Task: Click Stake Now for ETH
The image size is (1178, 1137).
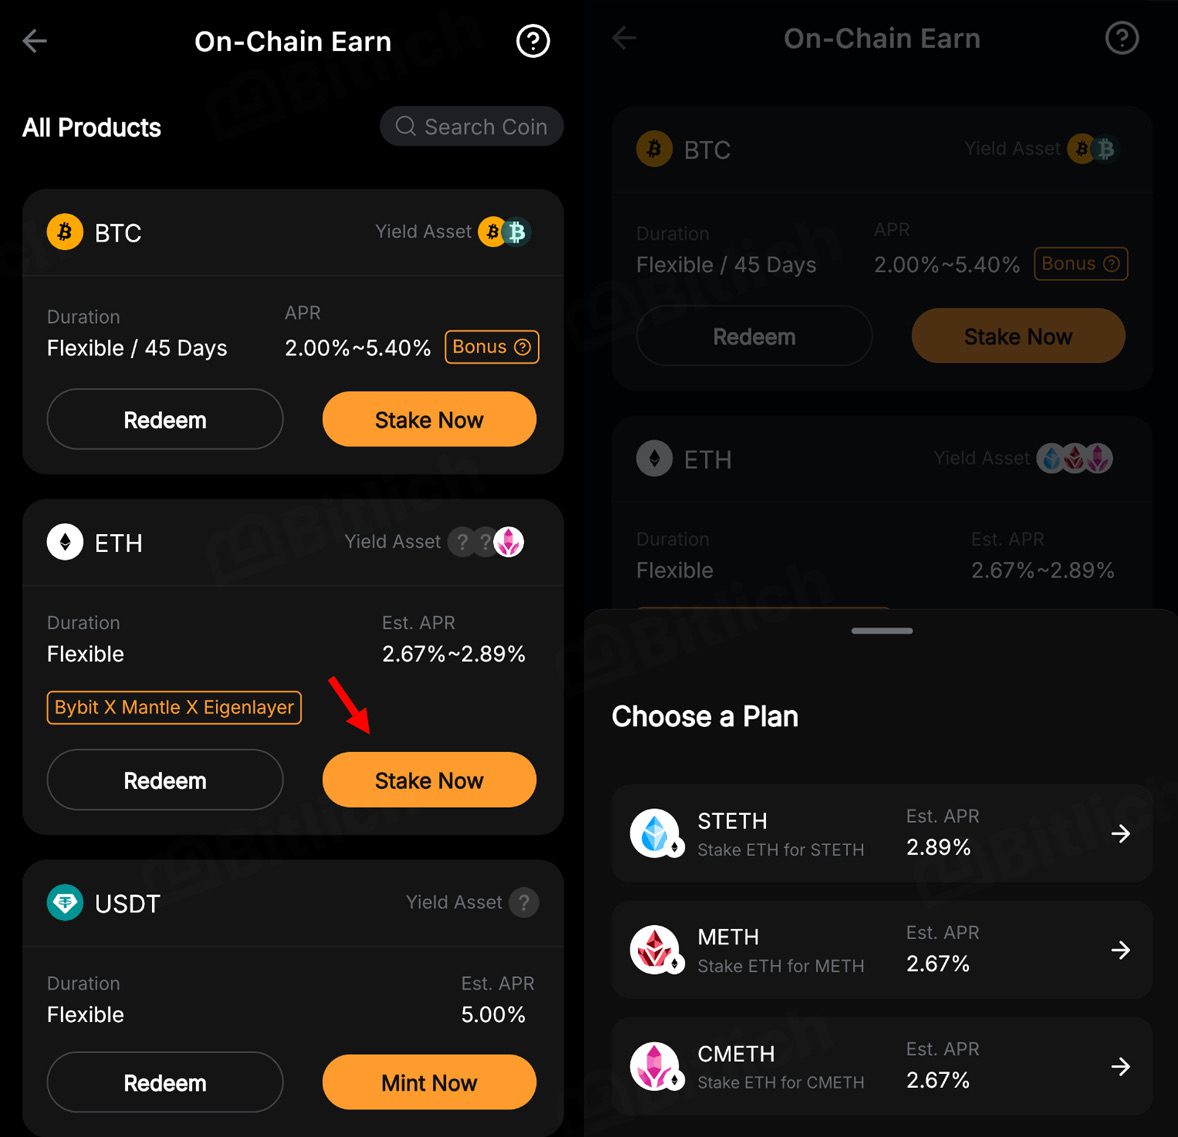Action: pyautogui.click(x=429, y=780)
